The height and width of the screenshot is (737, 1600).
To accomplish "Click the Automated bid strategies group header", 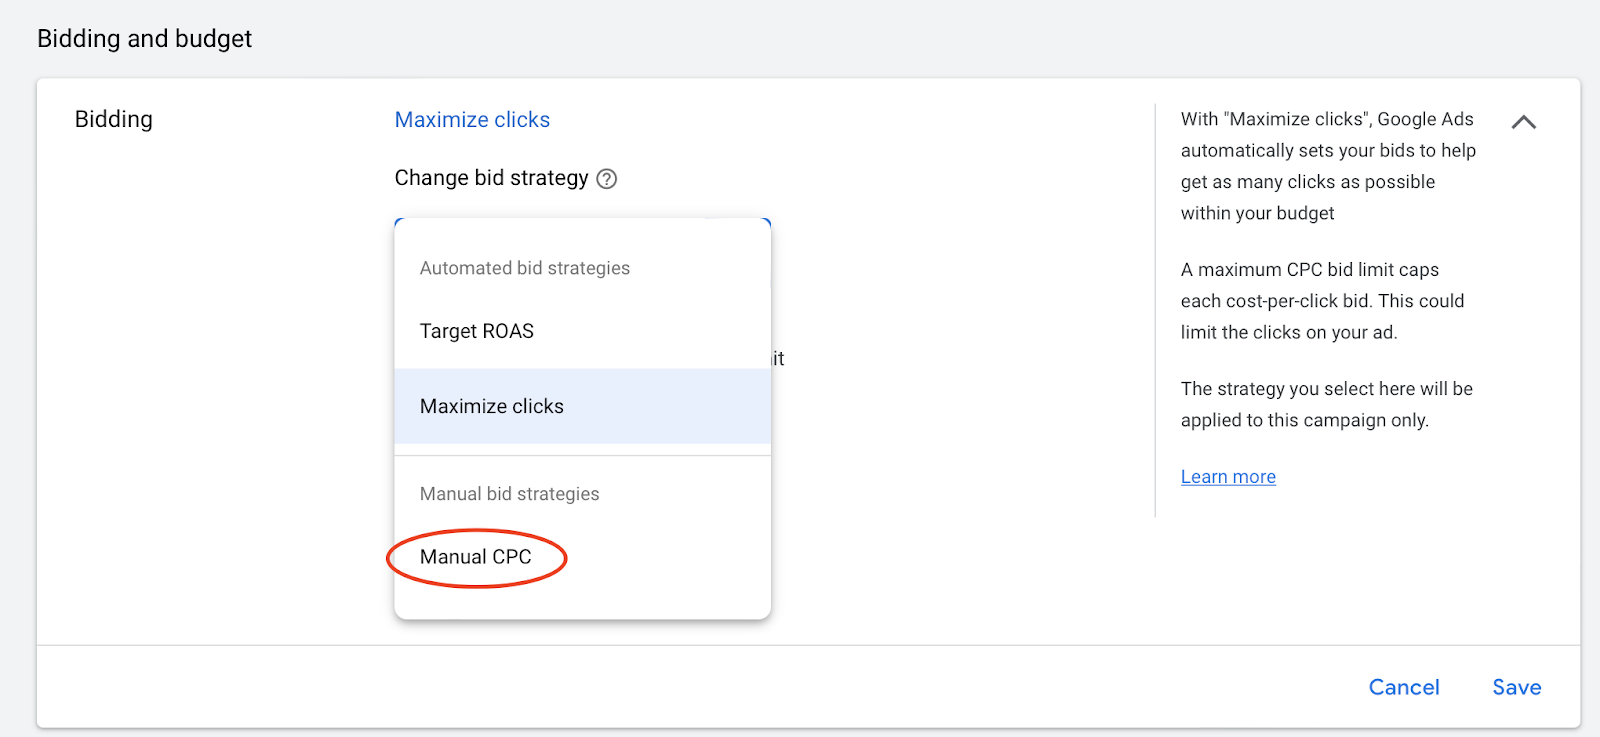I will coord(525,268).
